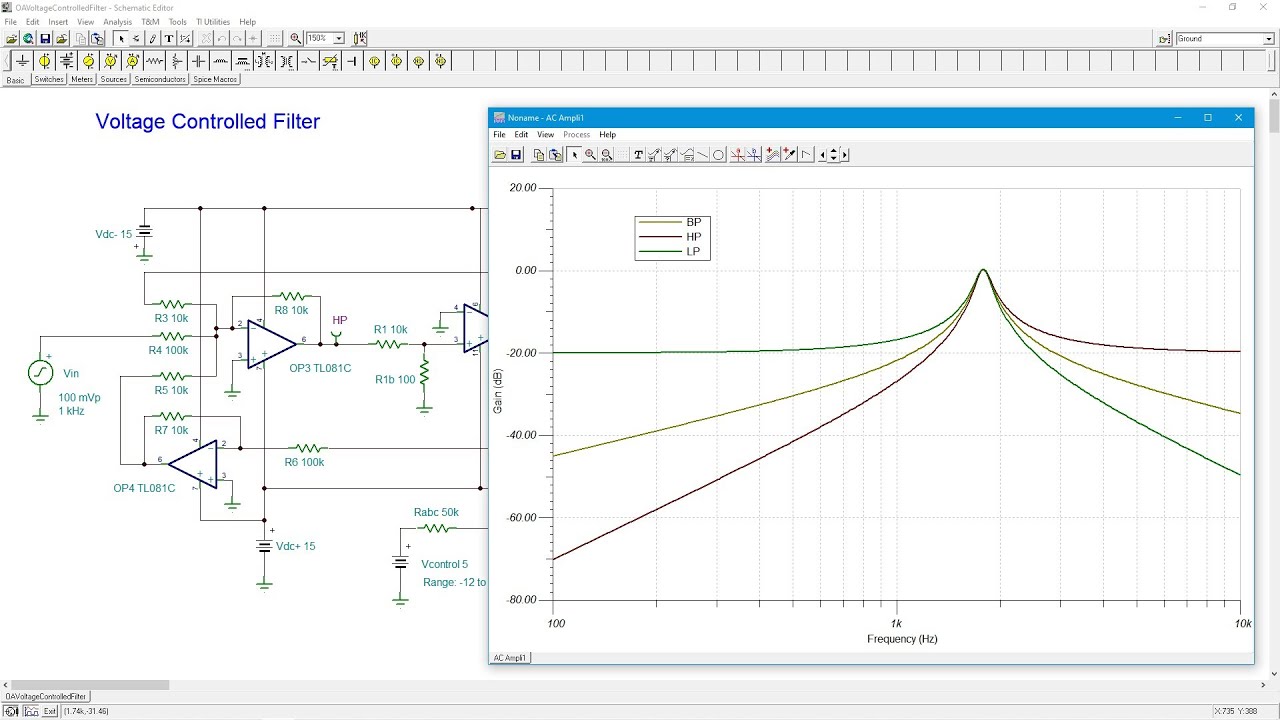
Task: Select the capacitor component icon
Action: coord(198,61)
